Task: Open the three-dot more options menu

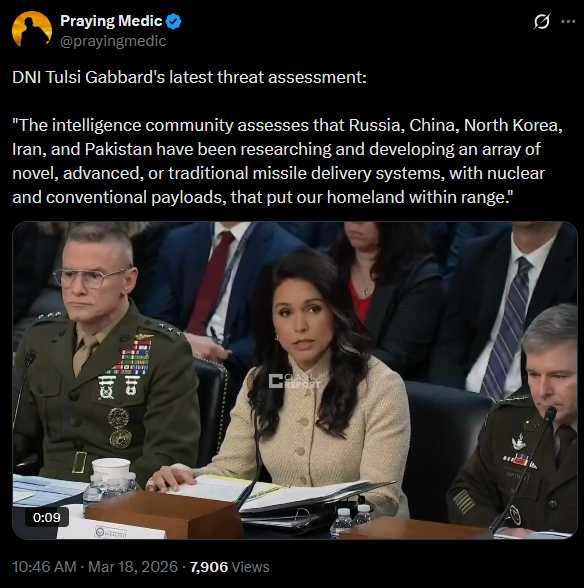Action: 568,21
